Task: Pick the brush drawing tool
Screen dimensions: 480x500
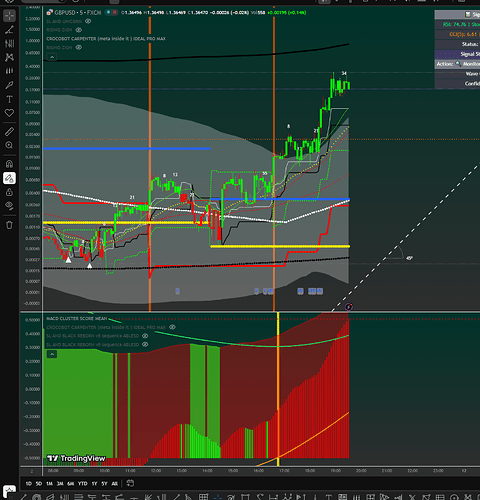Action: click(x=9, y=85)
